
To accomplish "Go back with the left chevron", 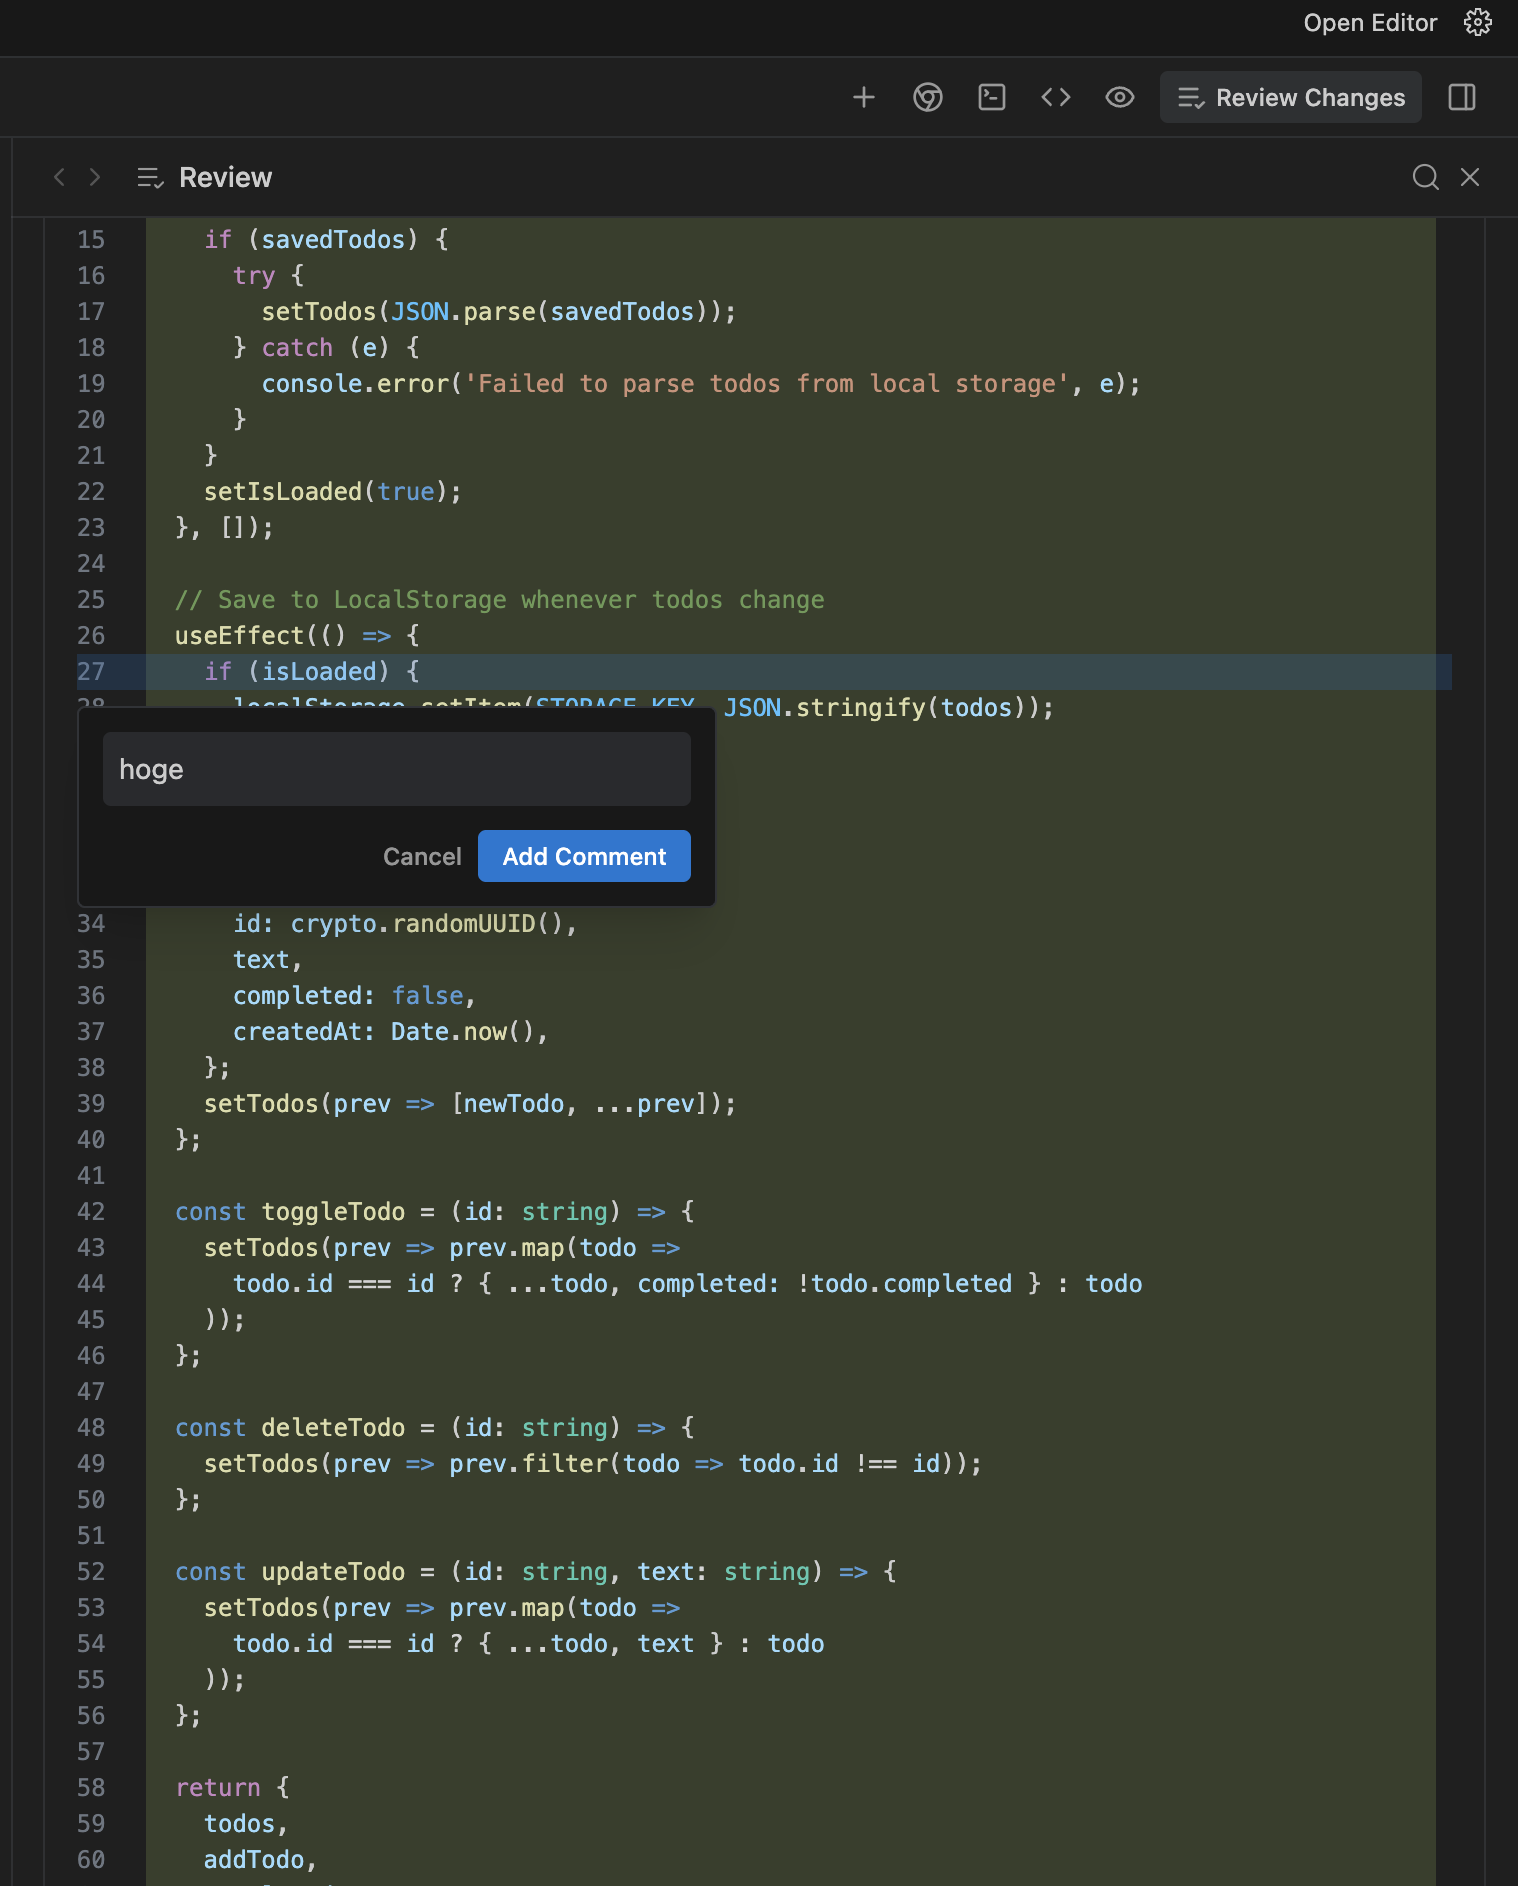I will point(59,177).
